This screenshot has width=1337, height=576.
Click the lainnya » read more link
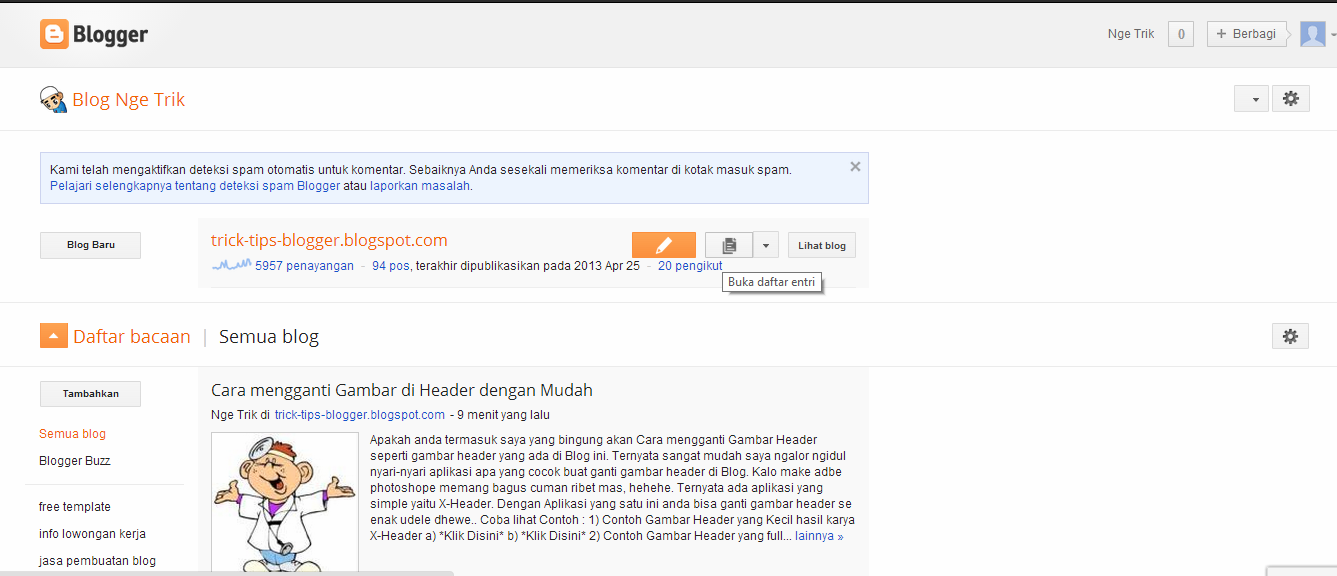point(819,536)
